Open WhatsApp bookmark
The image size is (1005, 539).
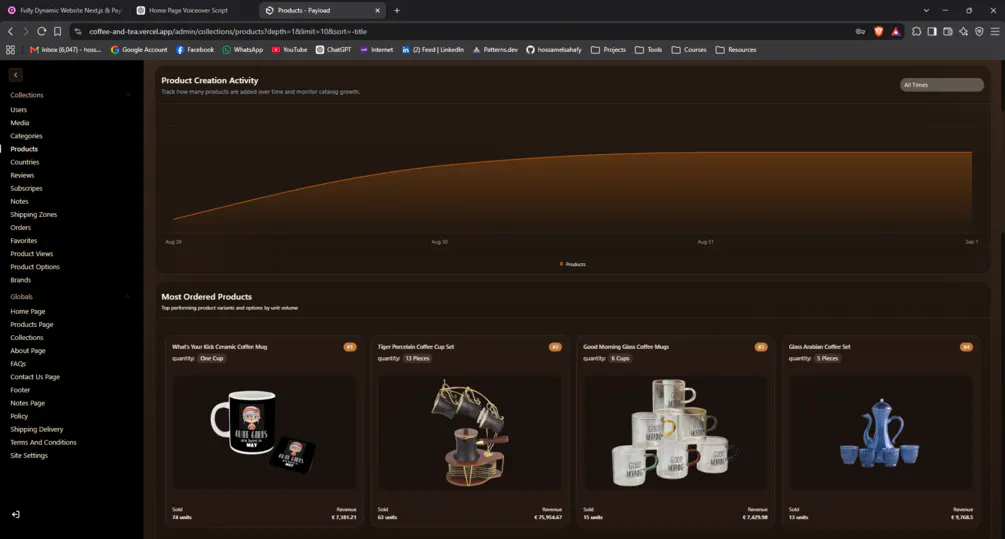point(243,49)
